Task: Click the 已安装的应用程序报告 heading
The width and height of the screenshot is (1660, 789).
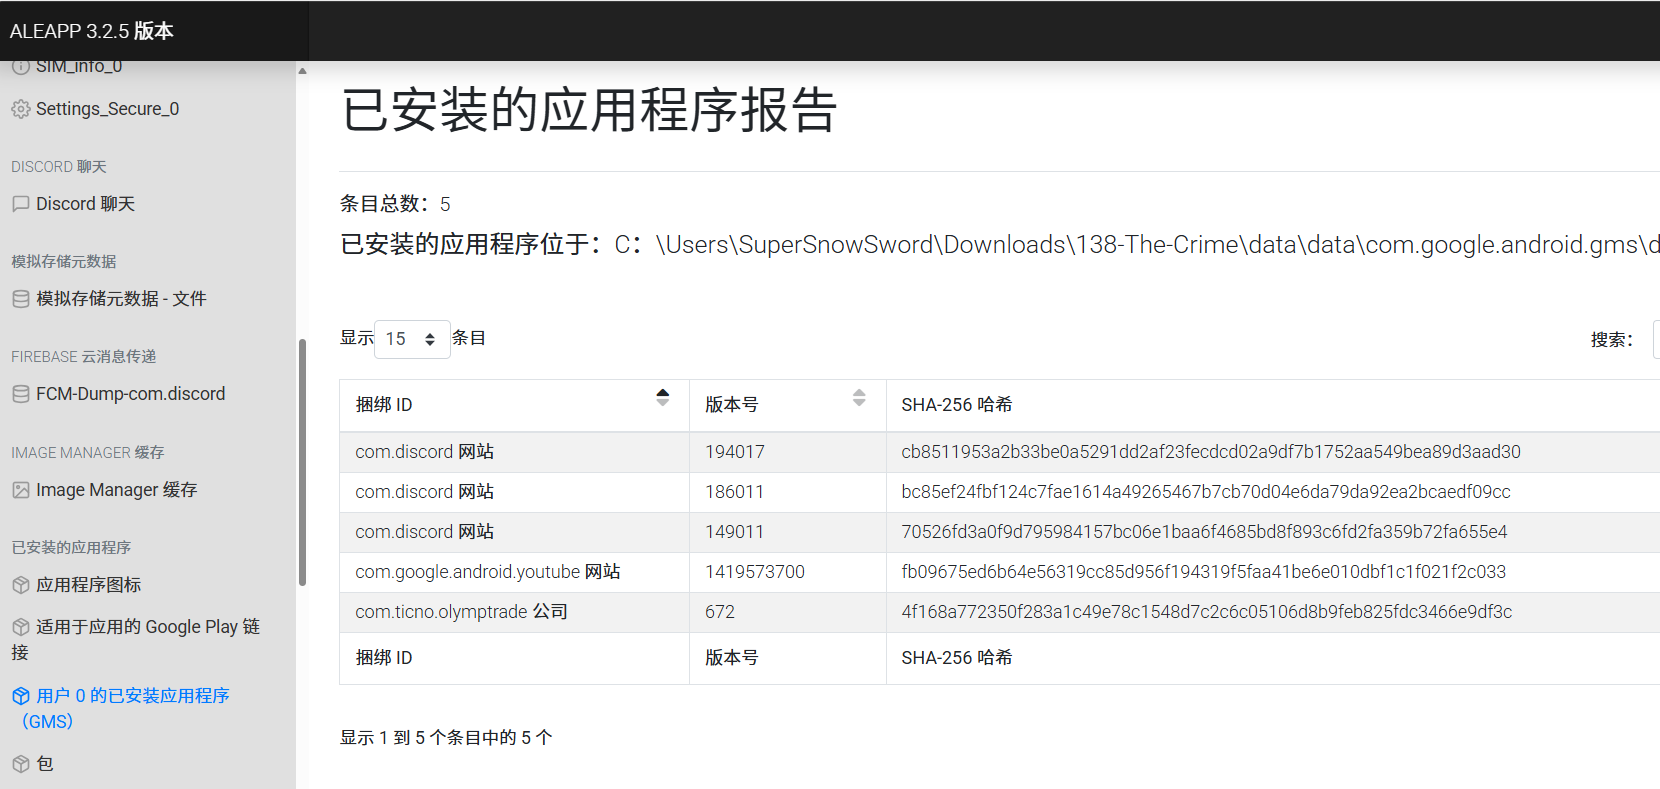Action: coord(589,110)
